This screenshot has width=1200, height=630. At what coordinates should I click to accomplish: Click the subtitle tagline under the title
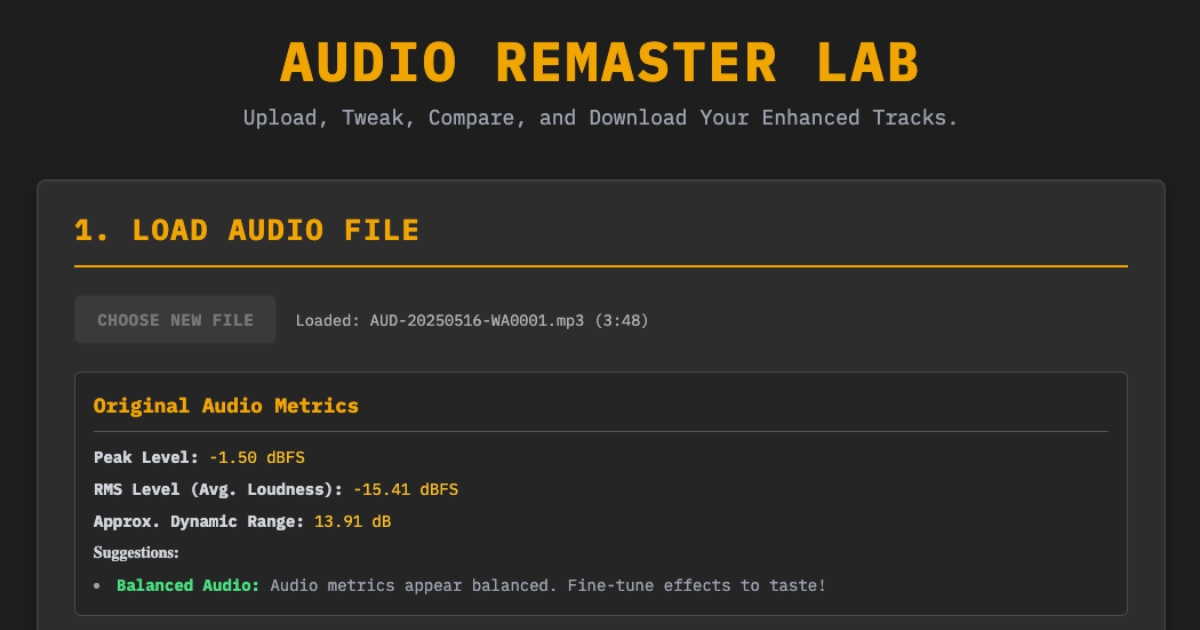[x=600, y=117]
